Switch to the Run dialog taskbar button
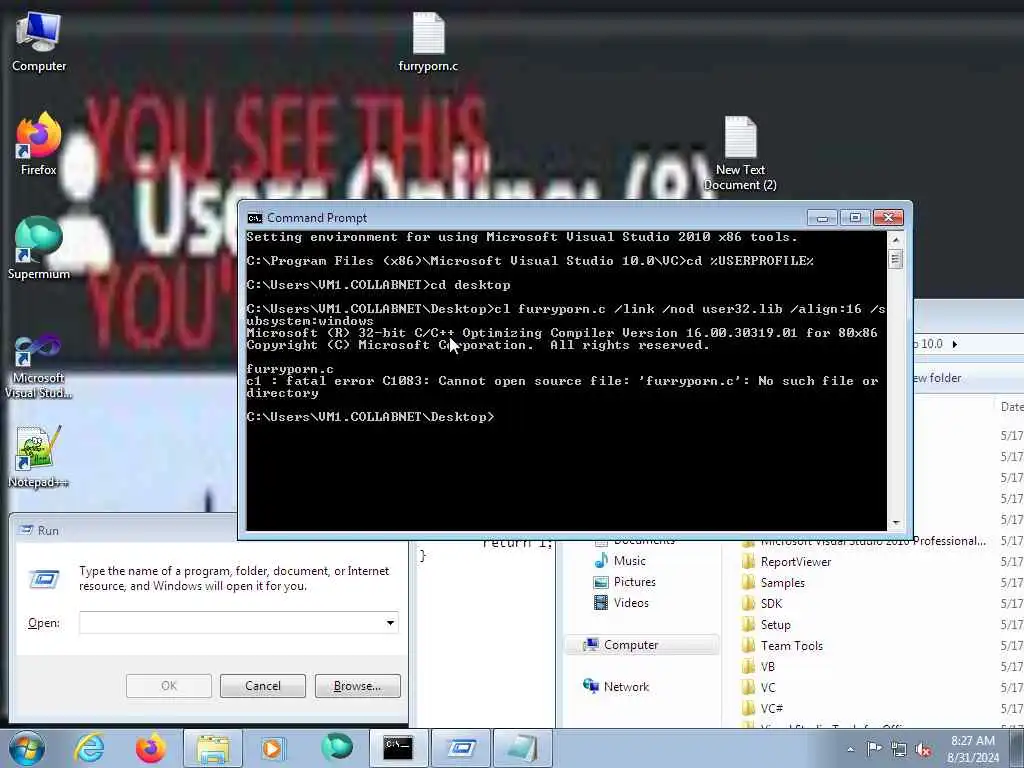Viewport: 1024px width, 768px height. pos(460,748)
